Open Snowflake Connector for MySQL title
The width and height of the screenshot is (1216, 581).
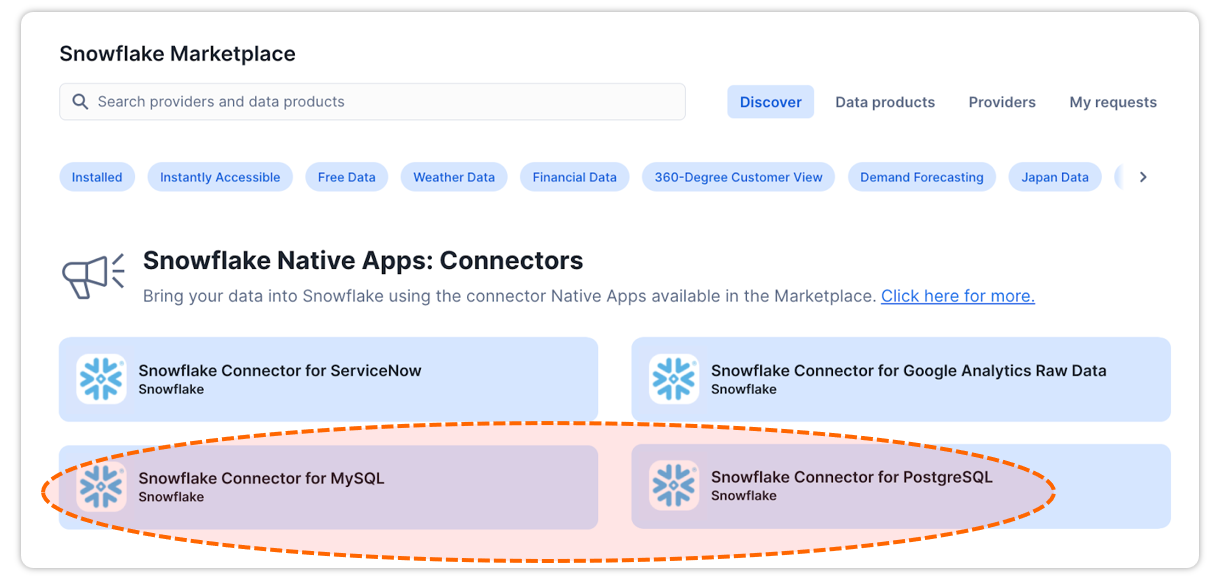[261, 478]
